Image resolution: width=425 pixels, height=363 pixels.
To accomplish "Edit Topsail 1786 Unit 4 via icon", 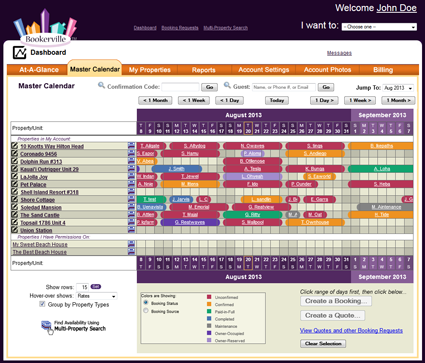I will point(14,222).
